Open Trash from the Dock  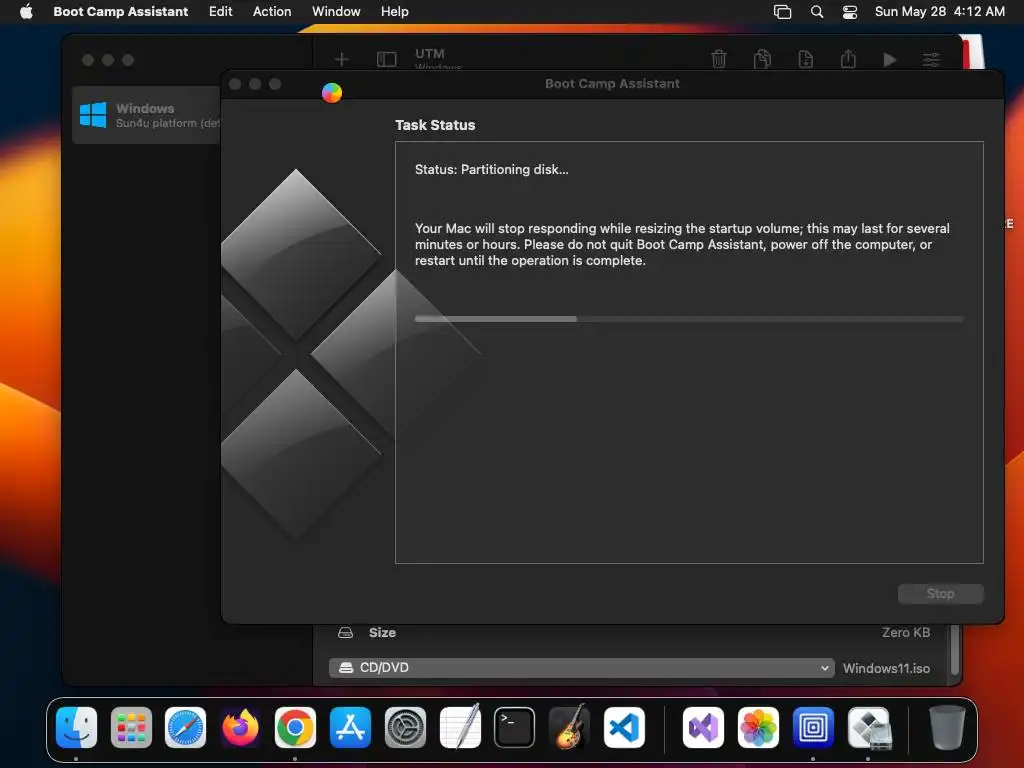pos(946,727)
